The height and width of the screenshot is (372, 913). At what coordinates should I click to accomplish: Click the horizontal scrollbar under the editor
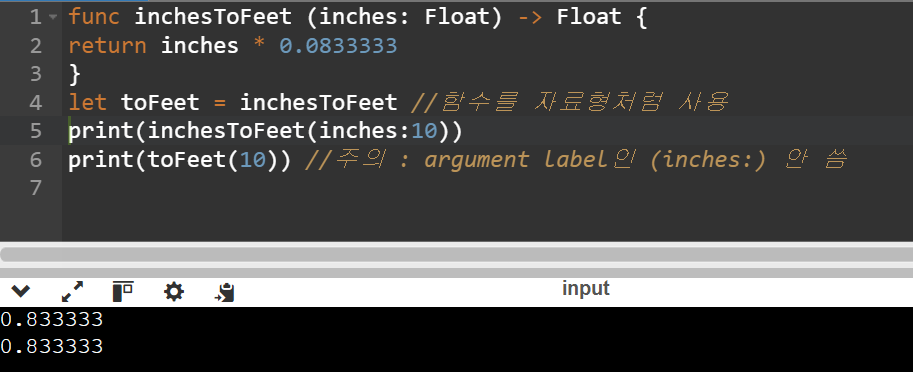click(456, 255)
